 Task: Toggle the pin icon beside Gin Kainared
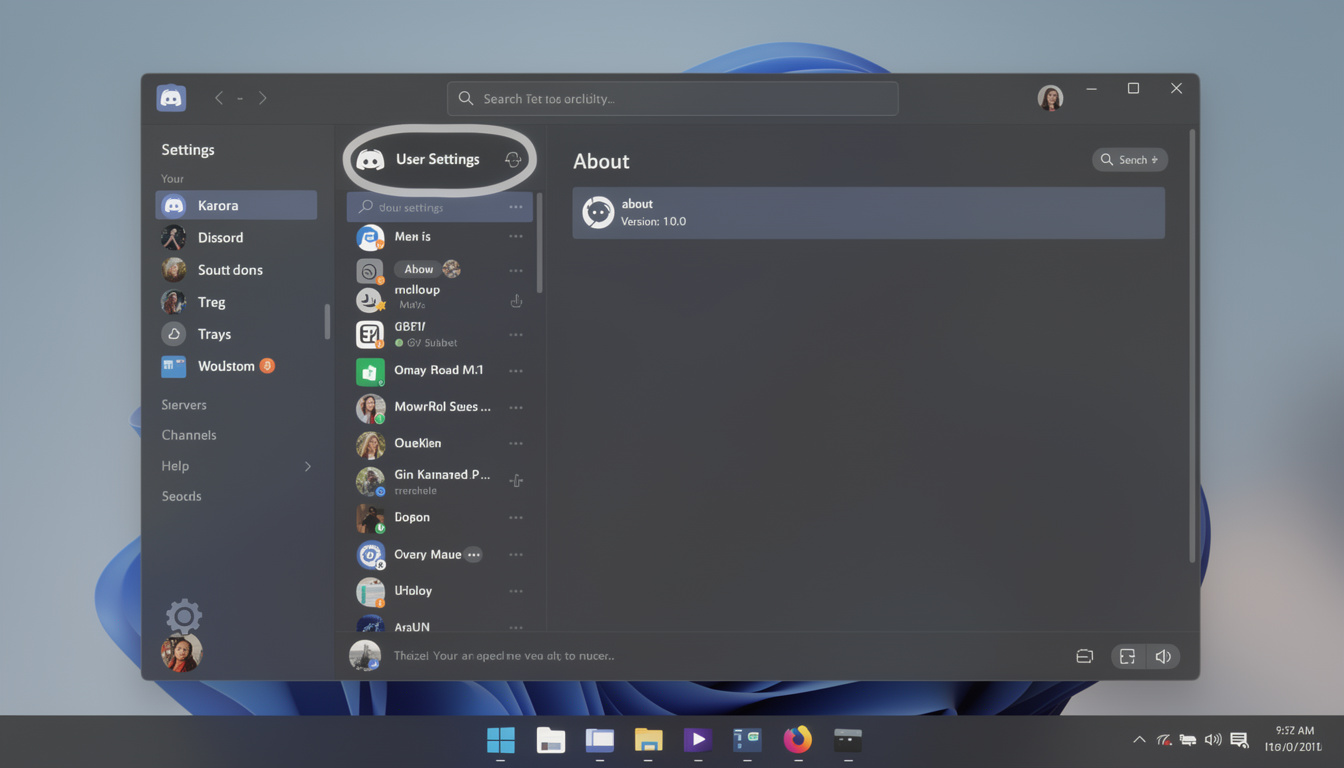pyautogui.click(x=516, y=481)
